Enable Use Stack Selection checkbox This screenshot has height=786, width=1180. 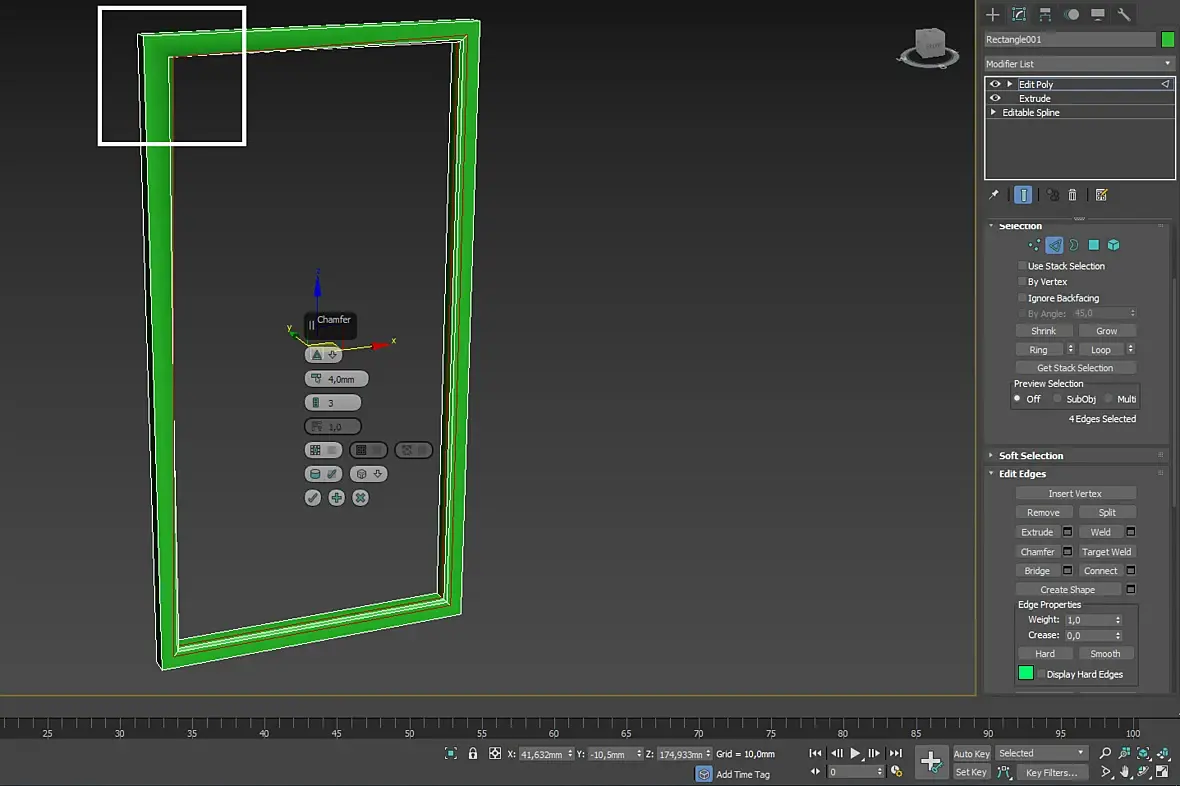(x=1022, y=266)
